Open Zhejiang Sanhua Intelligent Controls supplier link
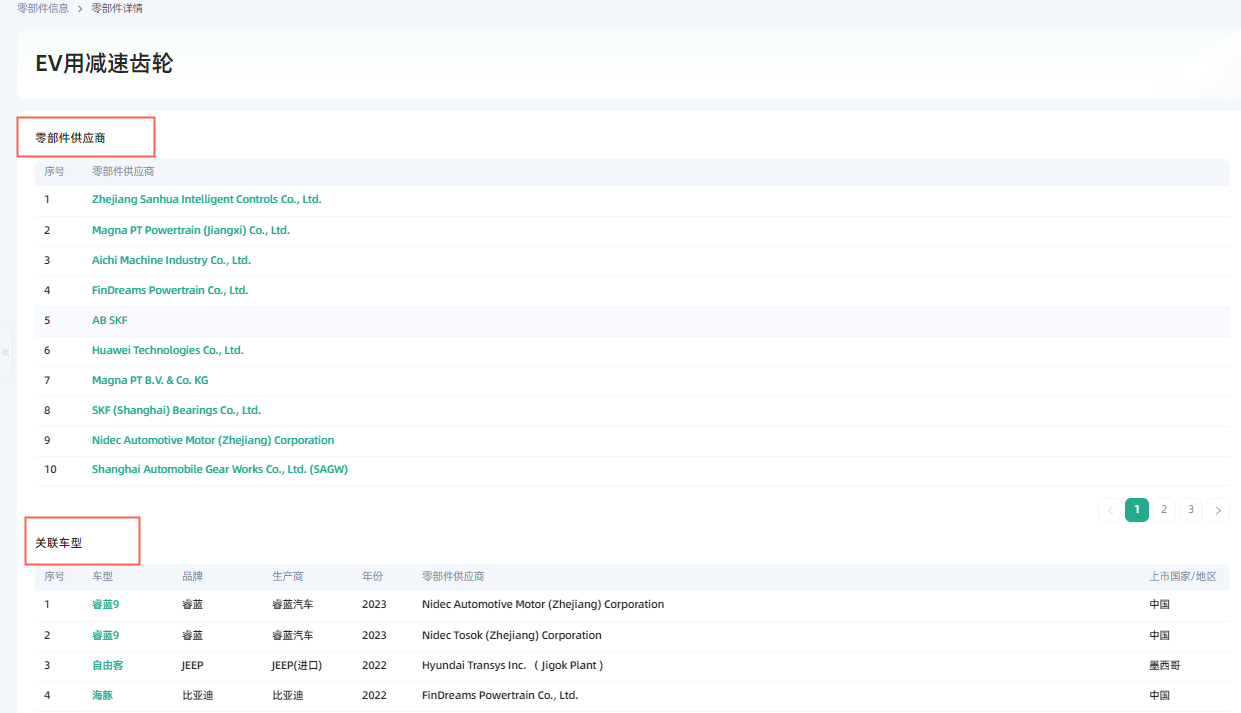 tap(207, 200)
